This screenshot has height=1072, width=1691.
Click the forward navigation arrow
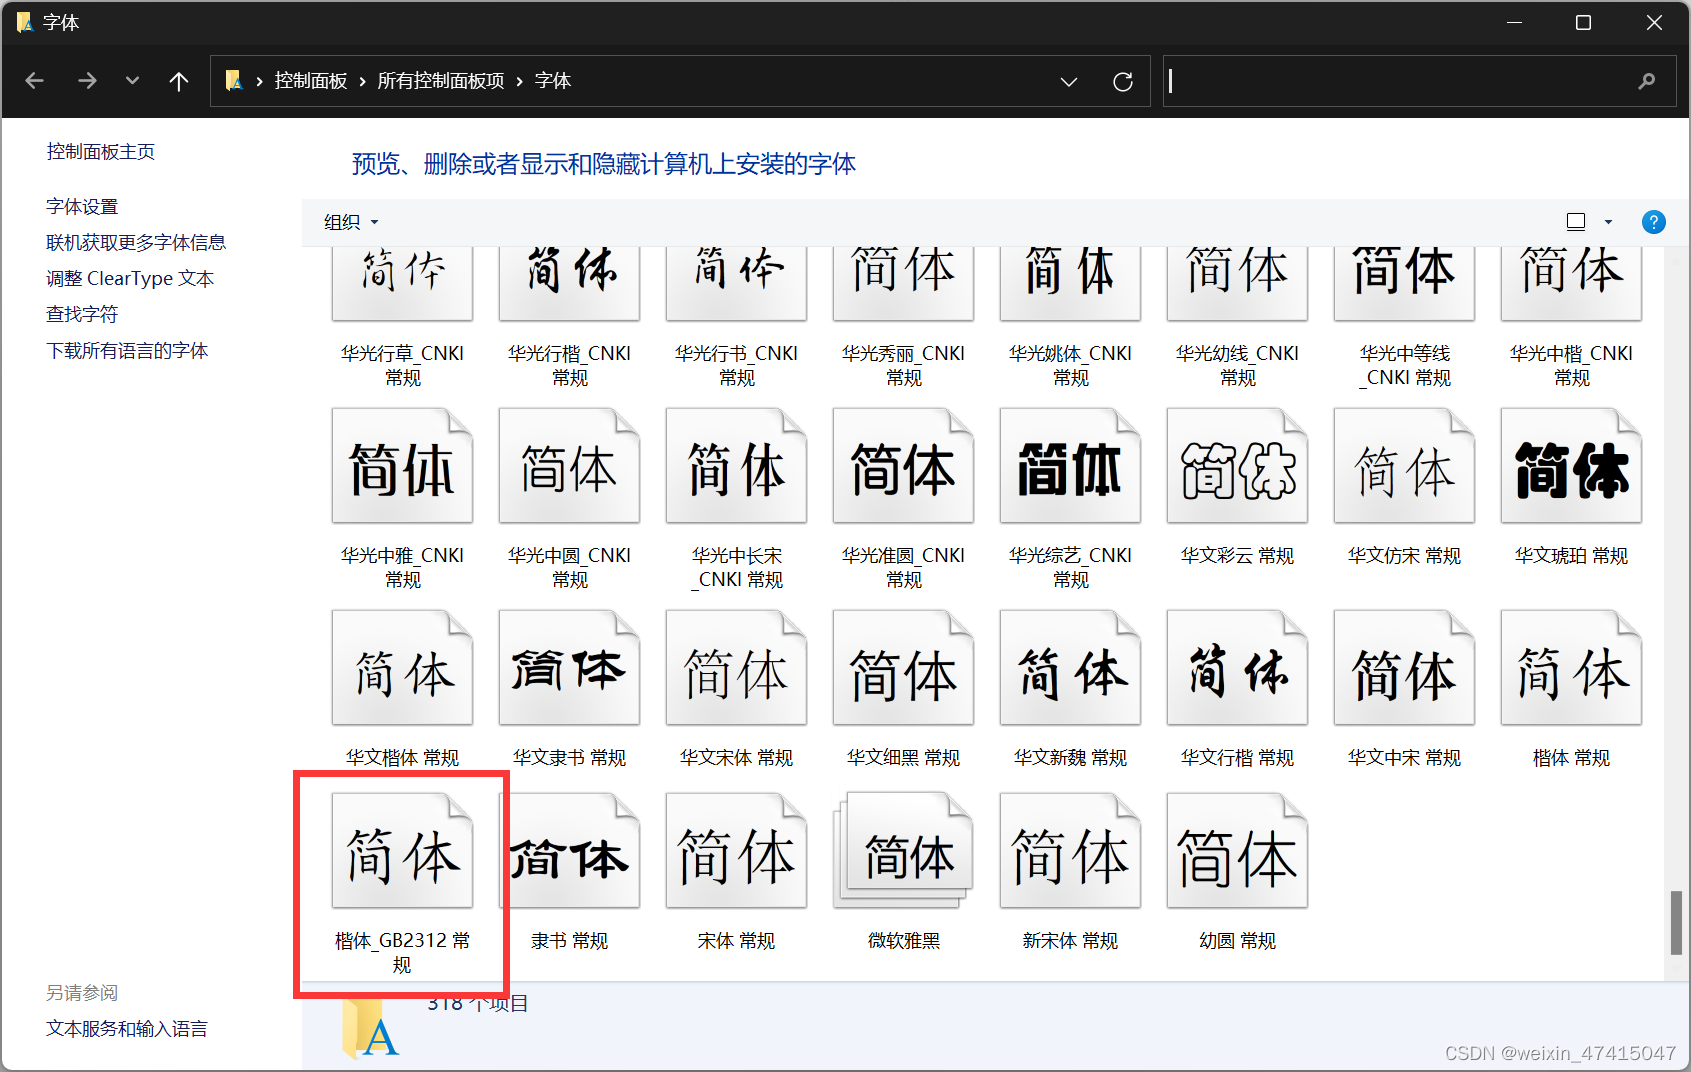[87, 81]
